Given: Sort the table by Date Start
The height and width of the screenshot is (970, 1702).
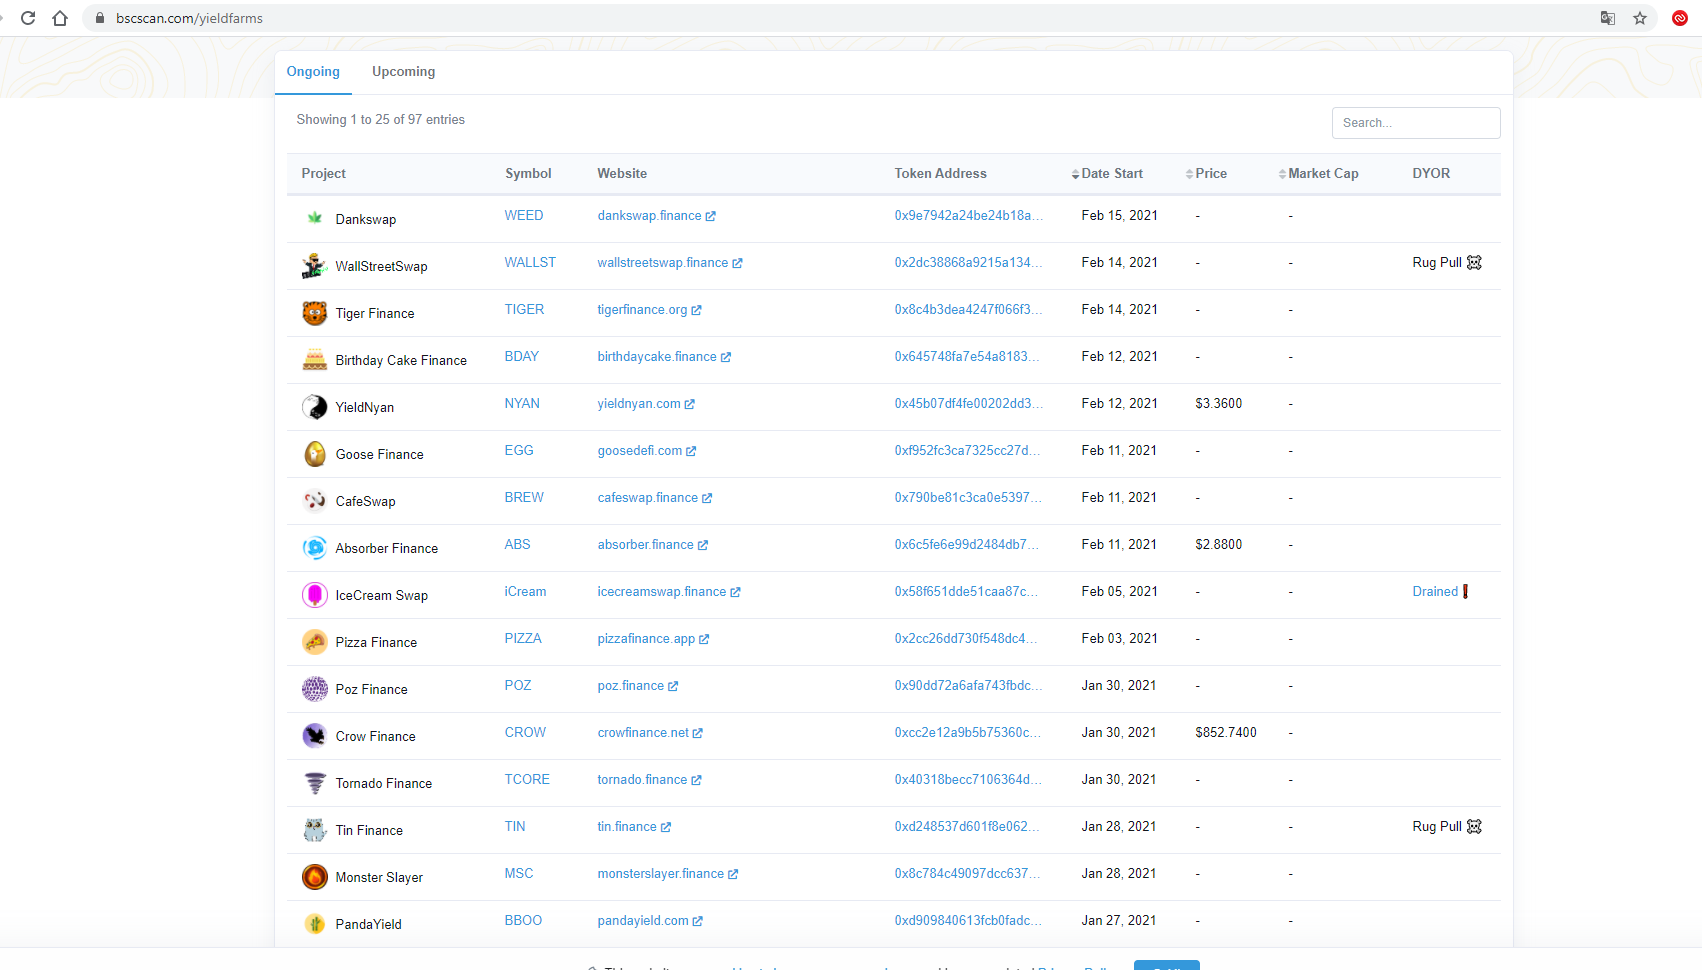Looking at the screenshot, I should point(1107,173).
